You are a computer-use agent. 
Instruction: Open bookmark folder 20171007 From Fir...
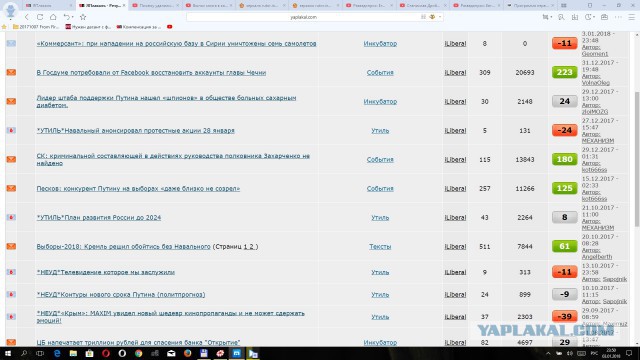[36, 27]
